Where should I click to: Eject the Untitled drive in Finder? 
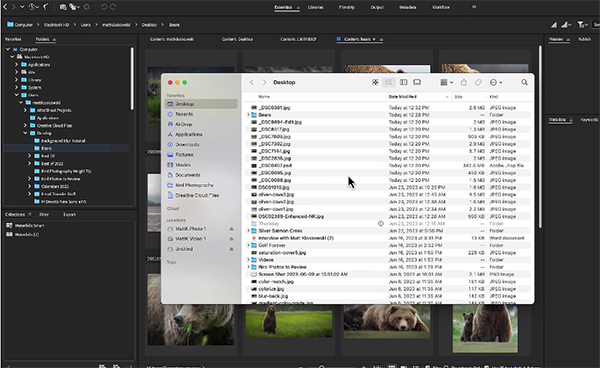coord(232,249)
